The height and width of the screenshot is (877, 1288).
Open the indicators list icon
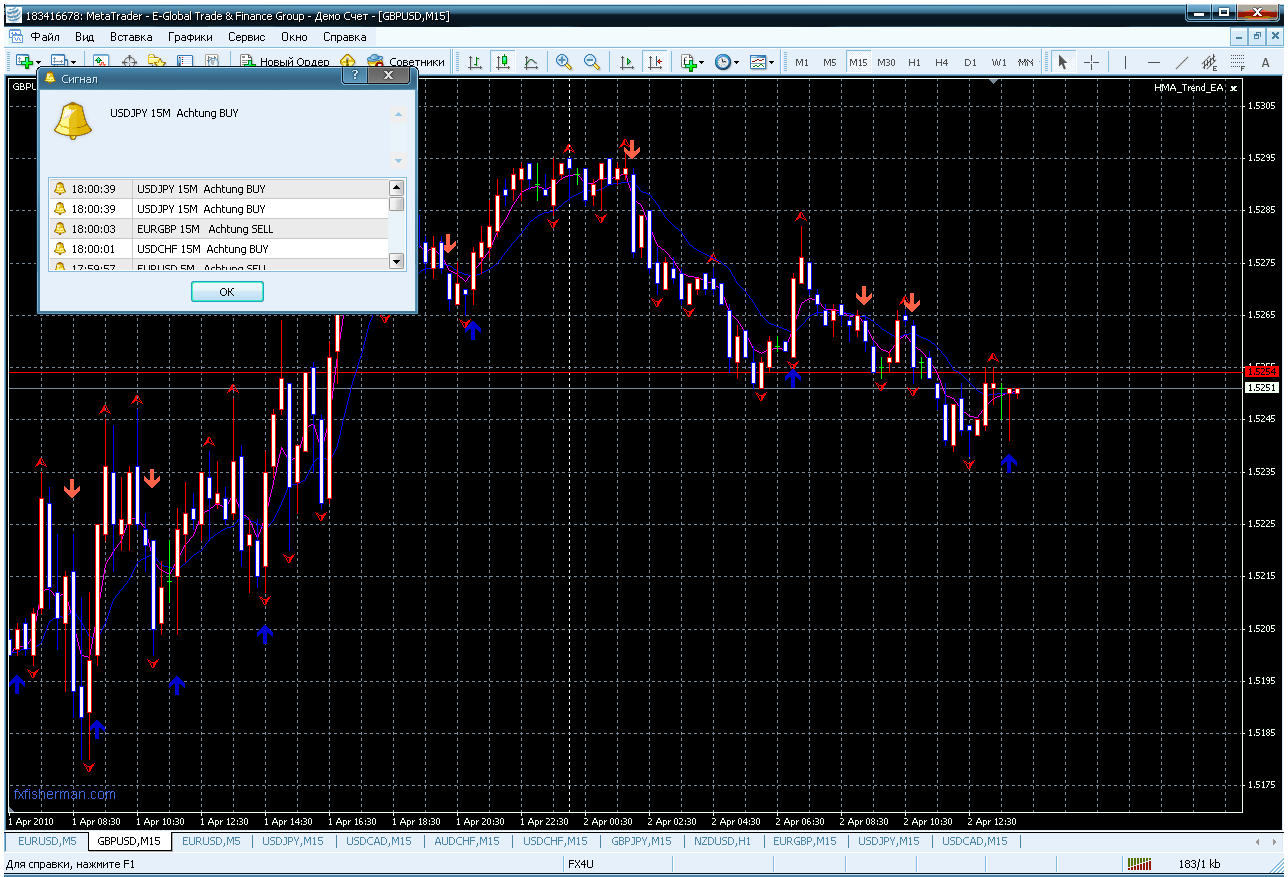point(688,62)
